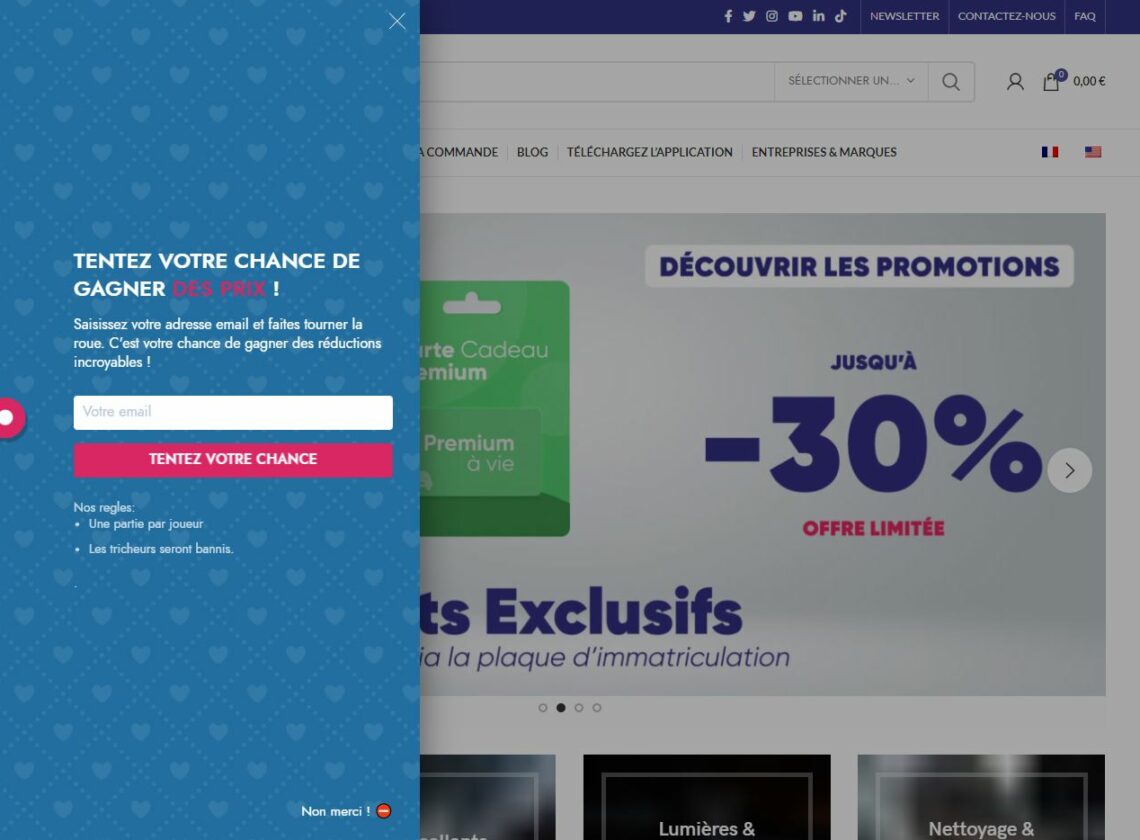Open the LinkedIn social link
Viewport: 1140px width, 840px height.
[819, 16]
